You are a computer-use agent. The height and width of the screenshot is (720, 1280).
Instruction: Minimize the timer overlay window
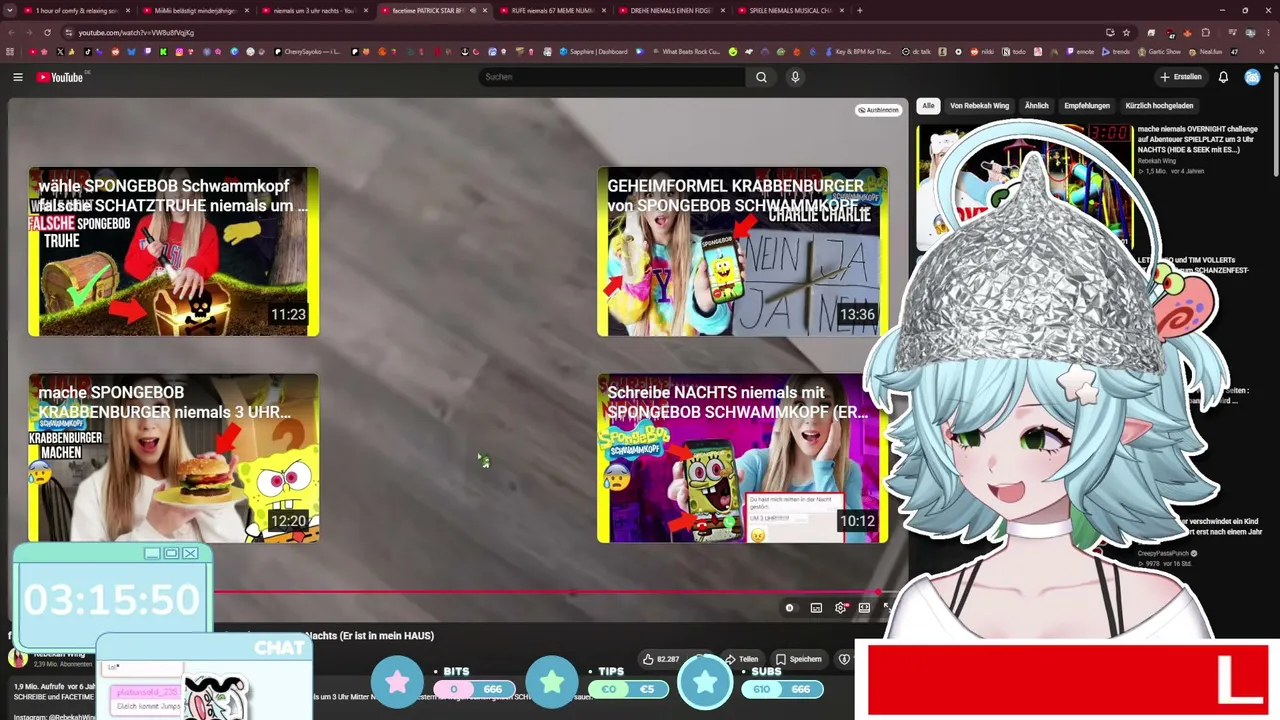152,553
